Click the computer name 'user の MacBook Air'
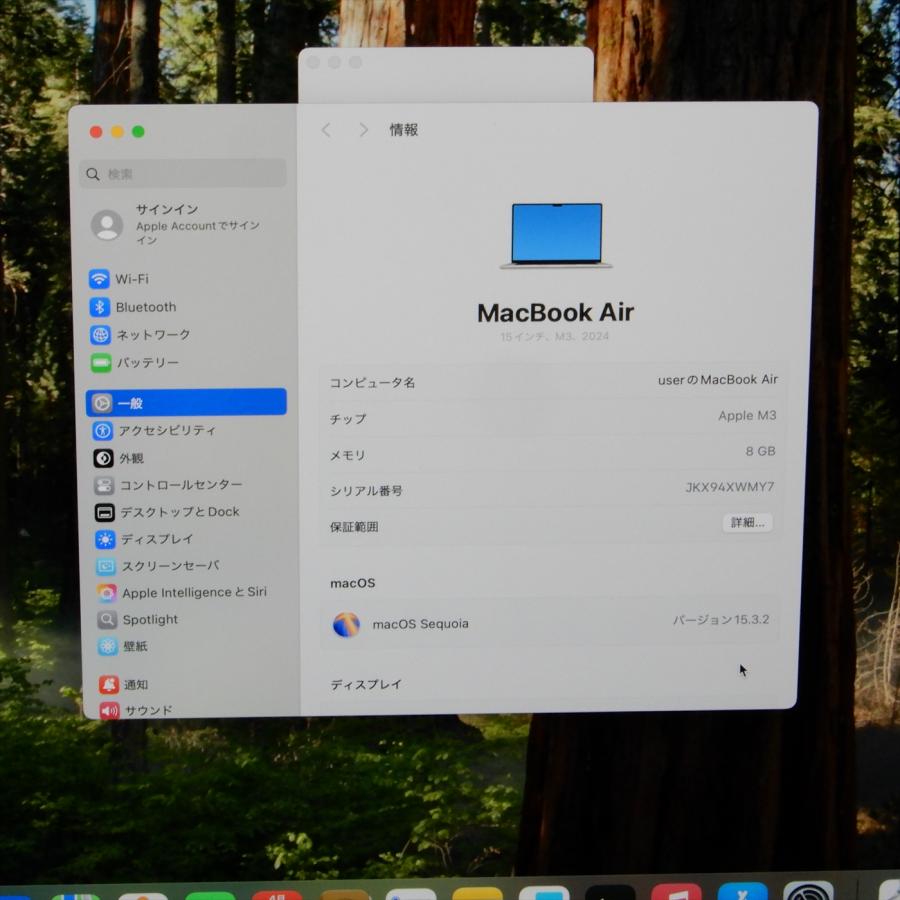The image size is (900, 900). coord(717,380)
